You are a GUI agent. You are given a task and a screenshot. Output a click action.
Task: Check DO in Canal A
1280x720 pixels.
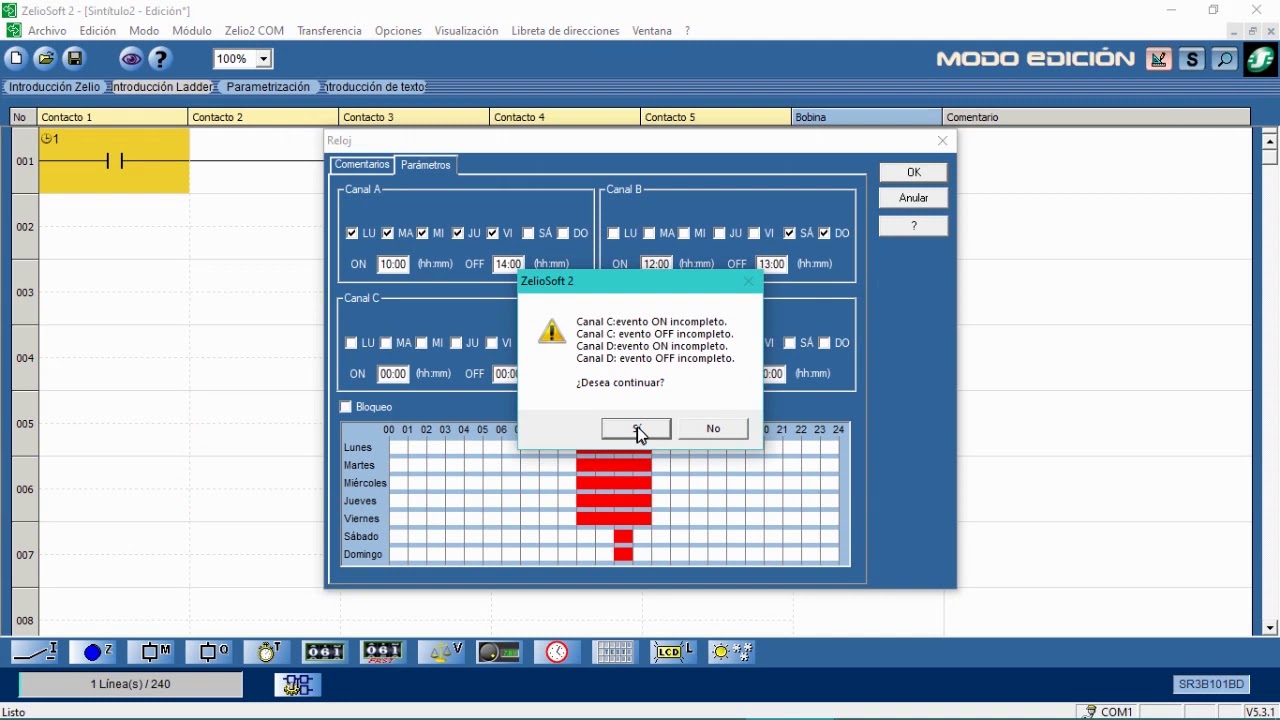click(563, 233)
